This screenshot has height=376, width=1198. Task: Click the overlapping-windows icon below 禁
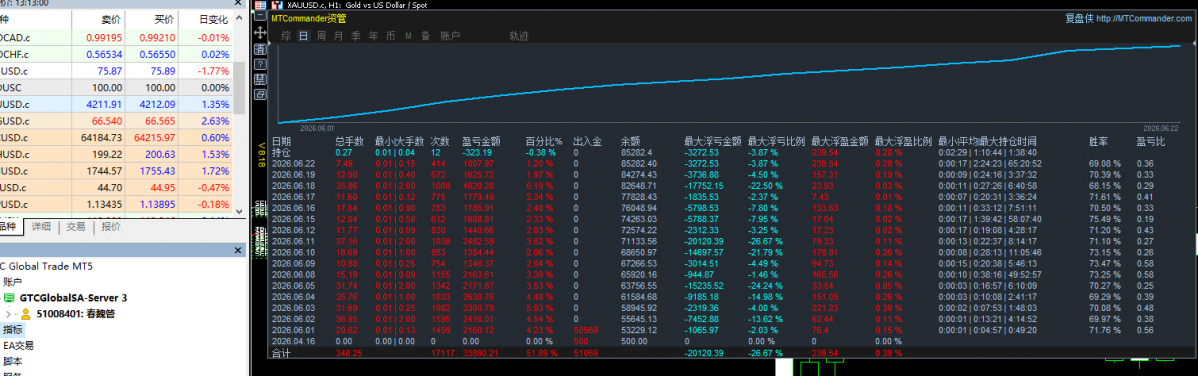(261, 94)
